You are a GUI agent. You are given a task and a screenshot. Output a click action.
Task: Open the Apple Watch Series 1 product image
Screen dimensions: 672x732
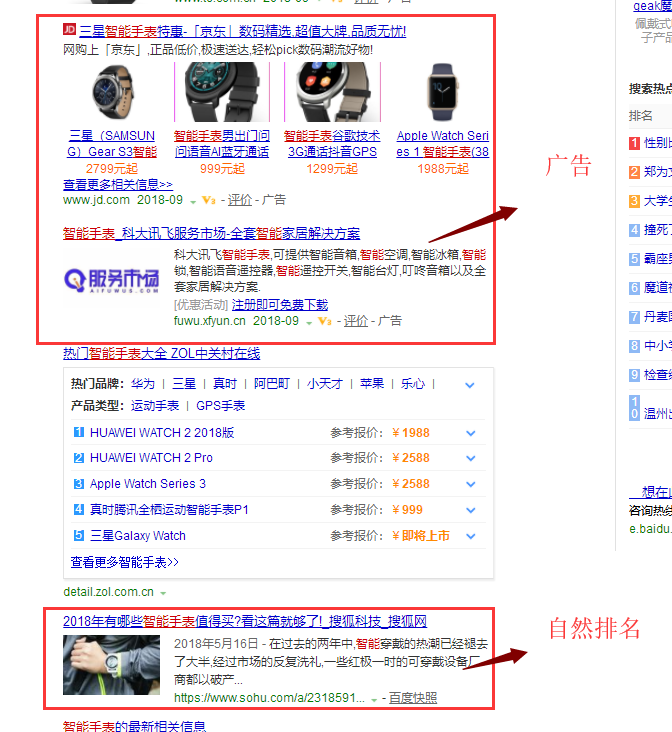441,94
